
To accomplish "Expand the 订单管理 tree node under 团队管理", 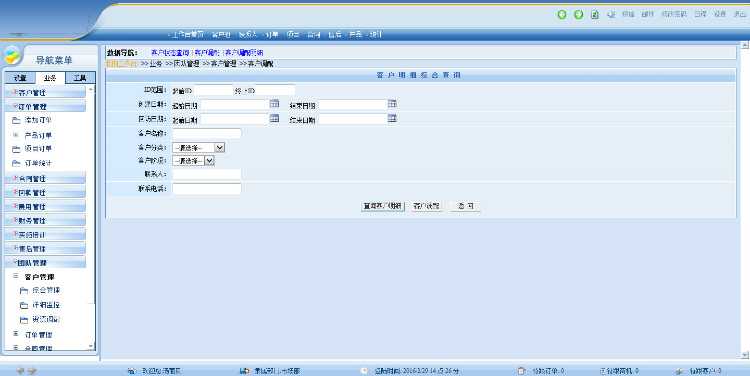I will coord(16,334).
